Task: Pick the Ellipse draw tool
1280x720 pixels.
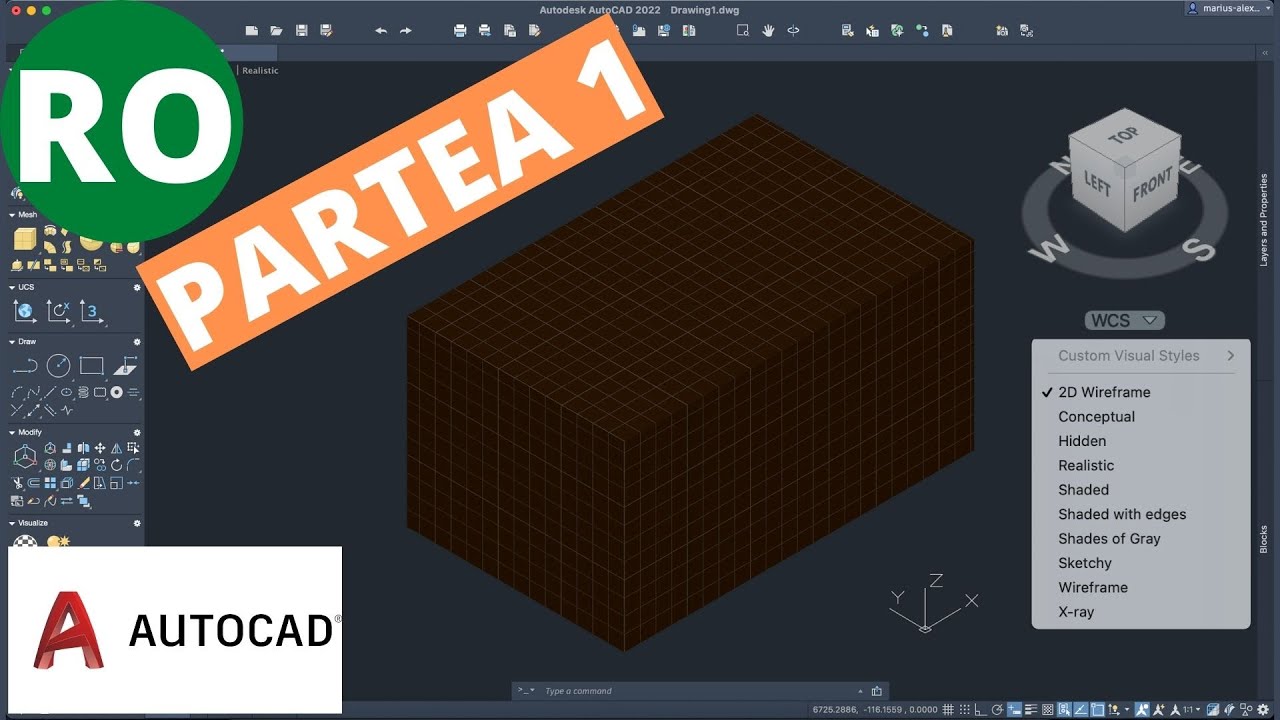Action: click(x=66, y=391)
